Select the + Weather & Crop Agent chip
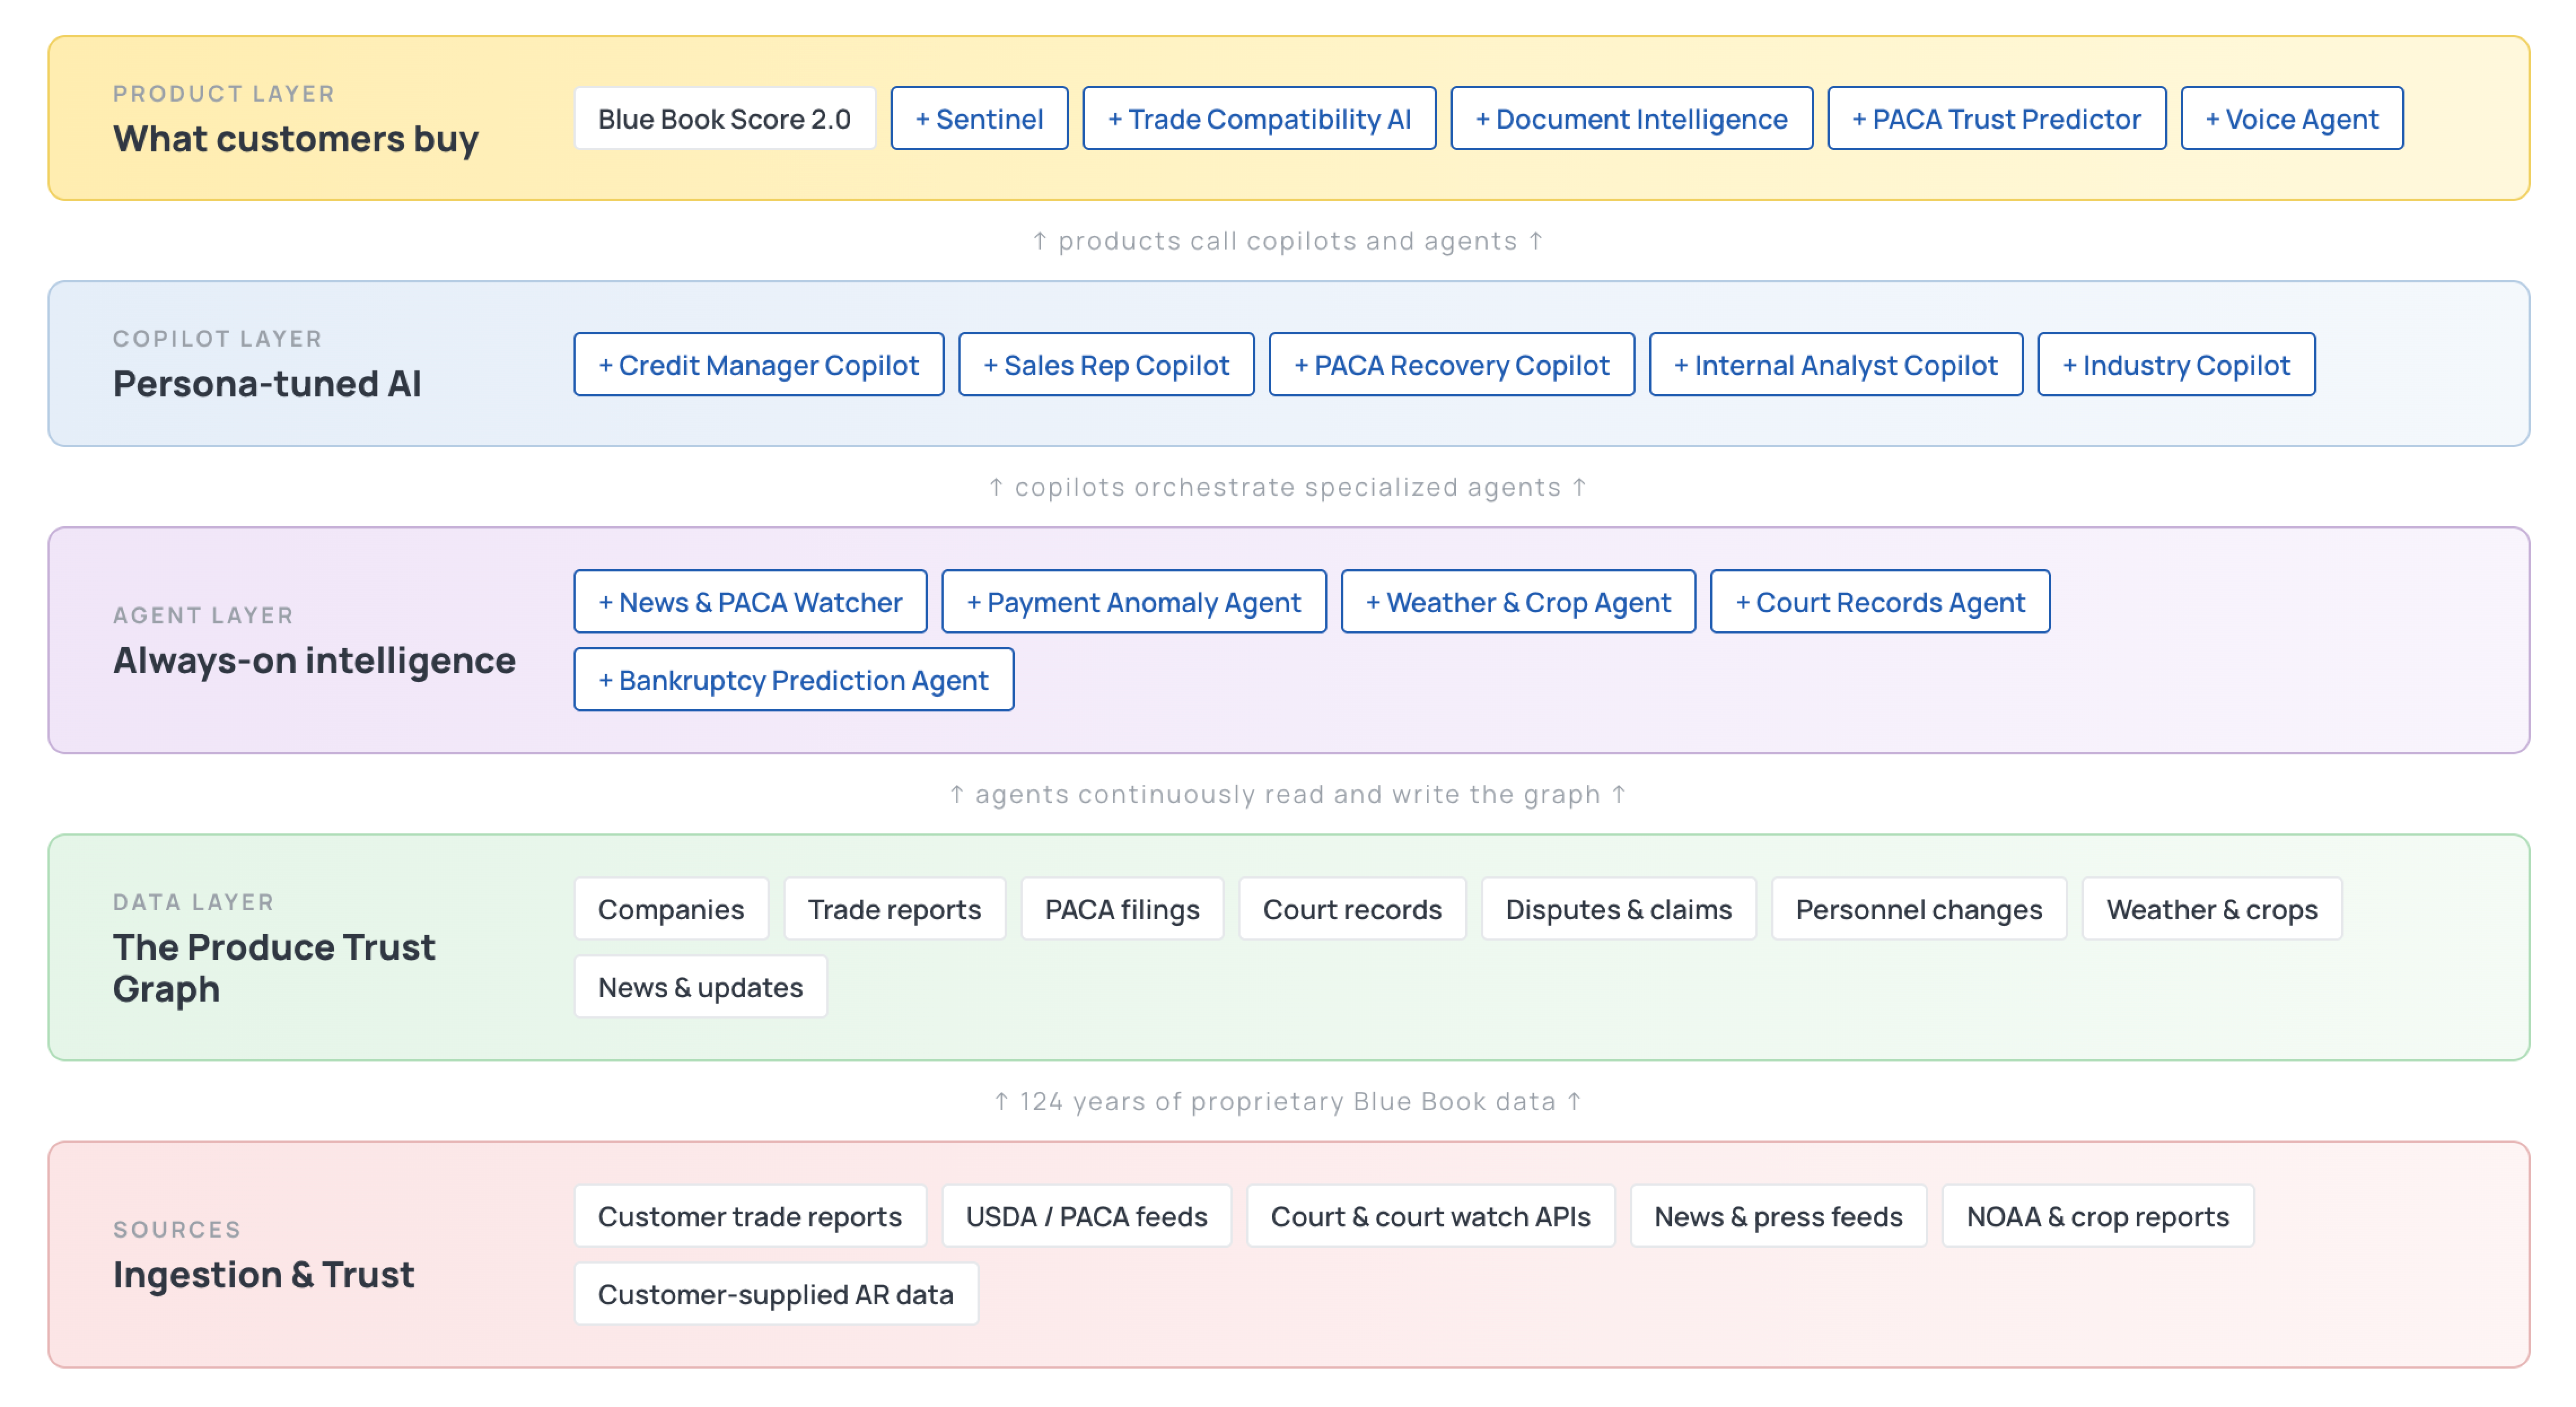2576x1407 pixels. (1518, 602)
